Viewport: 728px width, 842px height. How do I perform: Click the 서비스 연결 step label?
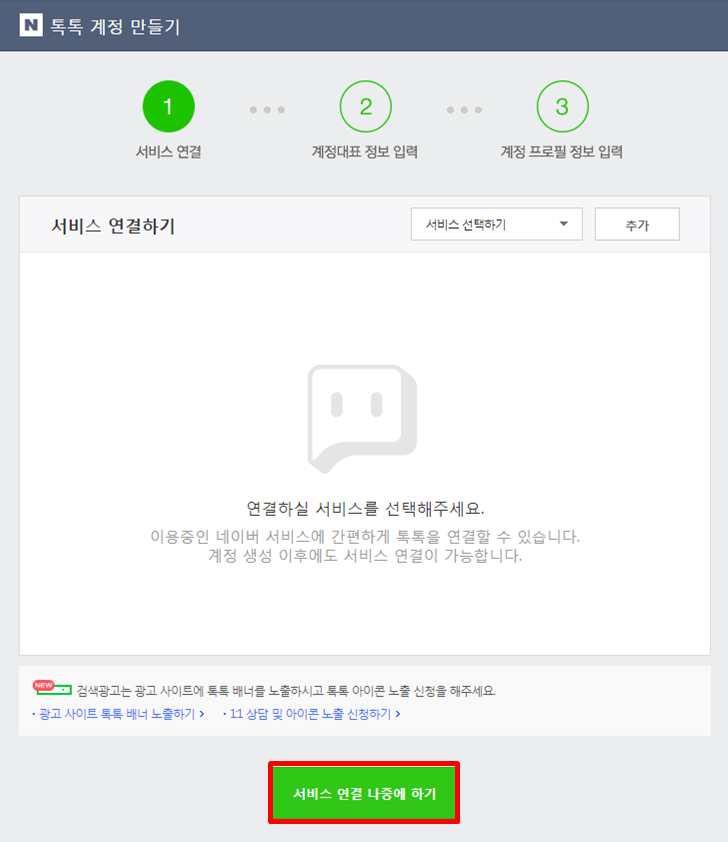click(169, 152)
